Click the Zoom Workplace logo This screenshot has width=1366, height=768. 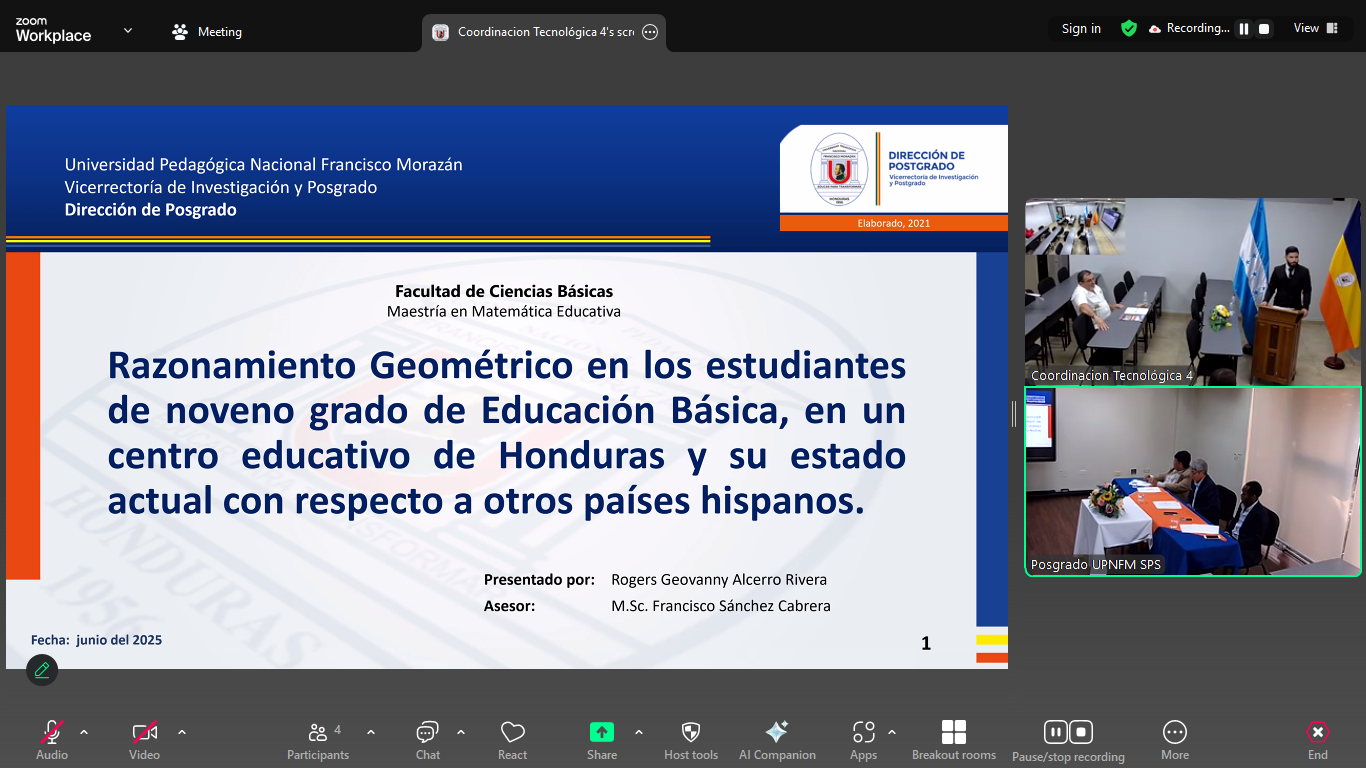coord(53,30)
